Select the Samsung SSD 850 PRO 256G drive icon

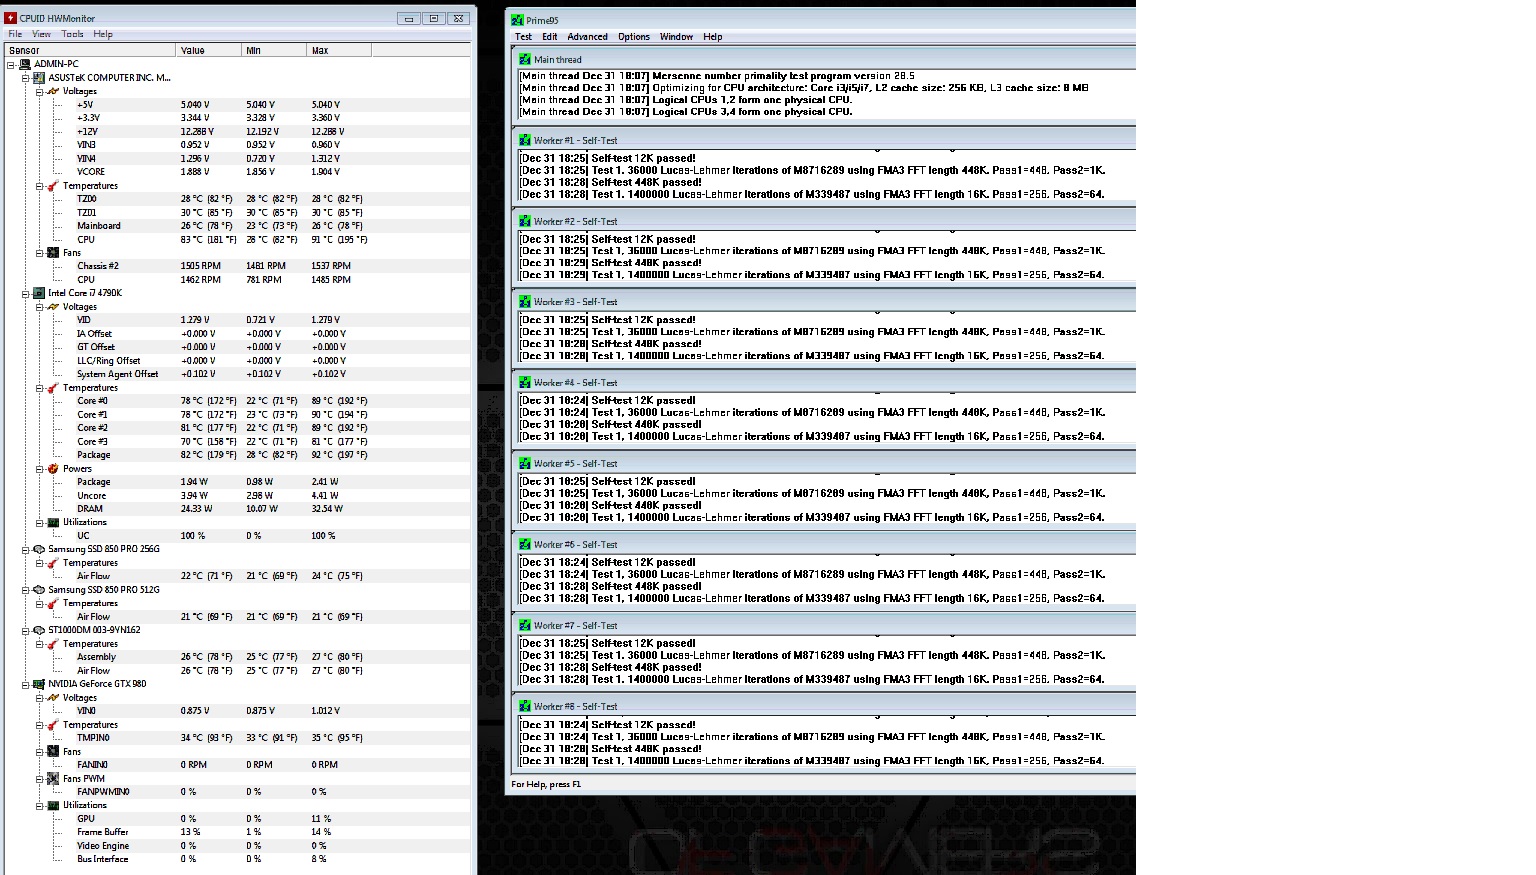tap(39, 549)
